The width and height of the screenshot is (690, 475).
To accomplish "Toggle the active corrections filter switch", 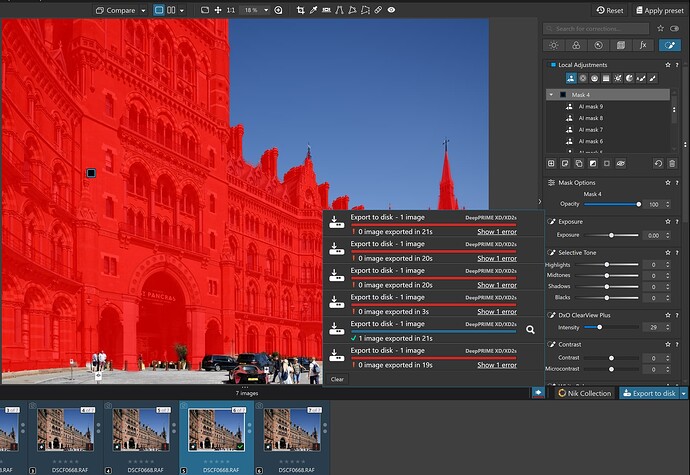I will point(674,28).
